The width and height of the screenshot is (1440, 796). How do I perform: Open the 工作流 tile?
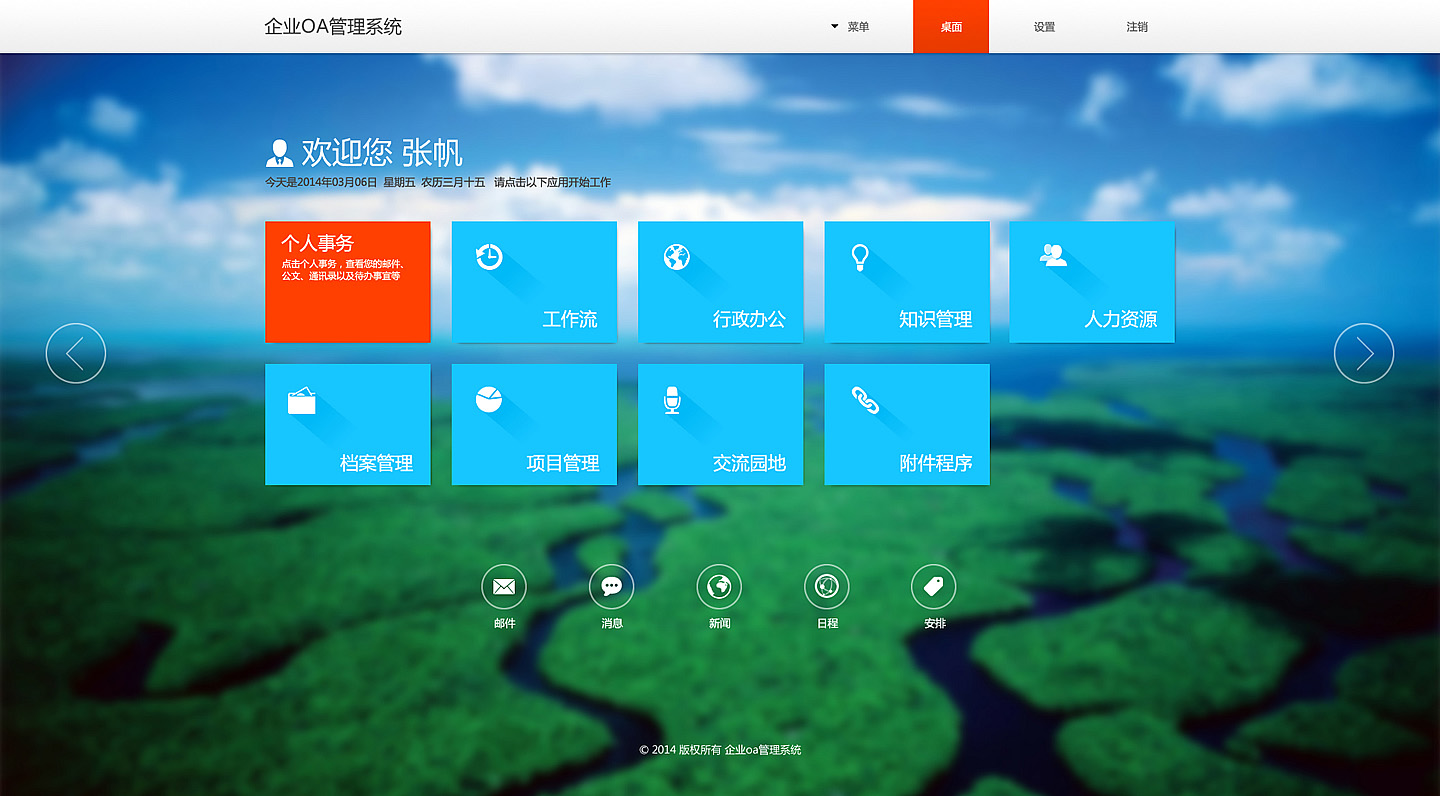click(534, 282)
